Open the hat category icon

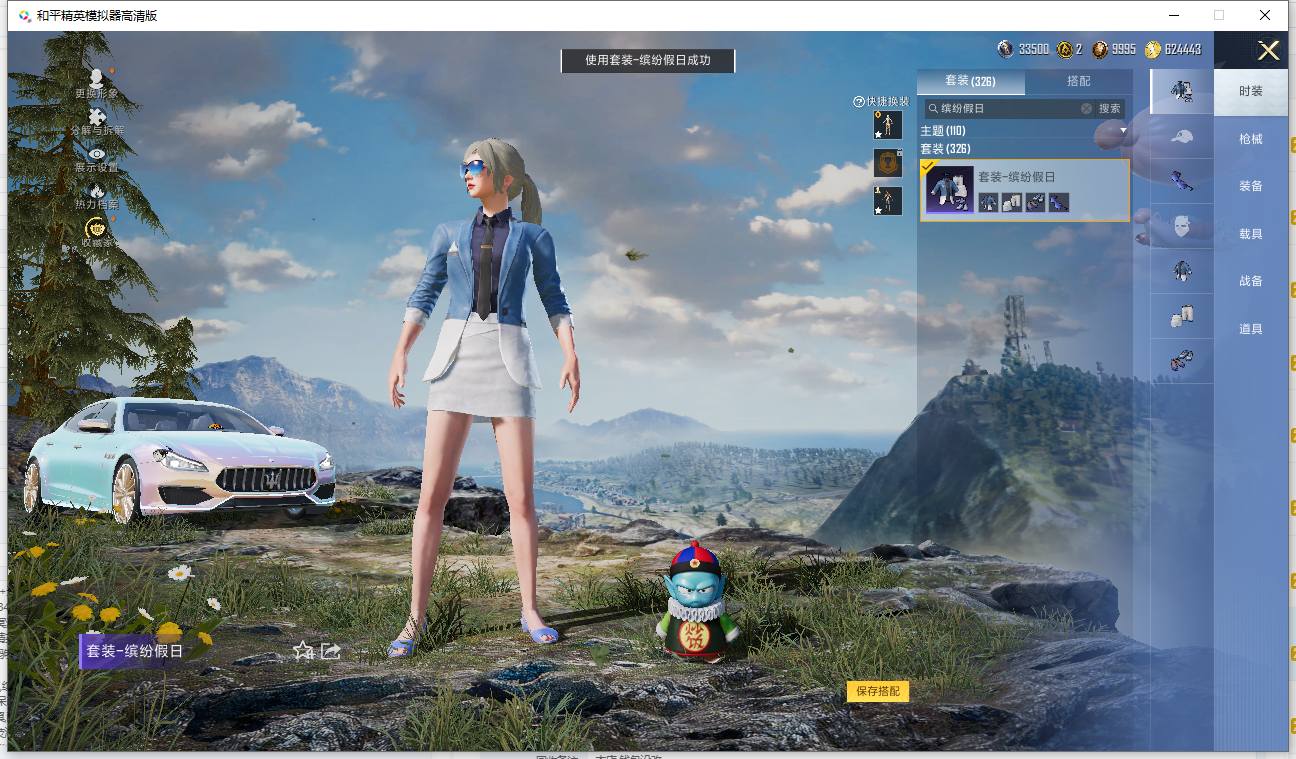(x=1182, y=136)
